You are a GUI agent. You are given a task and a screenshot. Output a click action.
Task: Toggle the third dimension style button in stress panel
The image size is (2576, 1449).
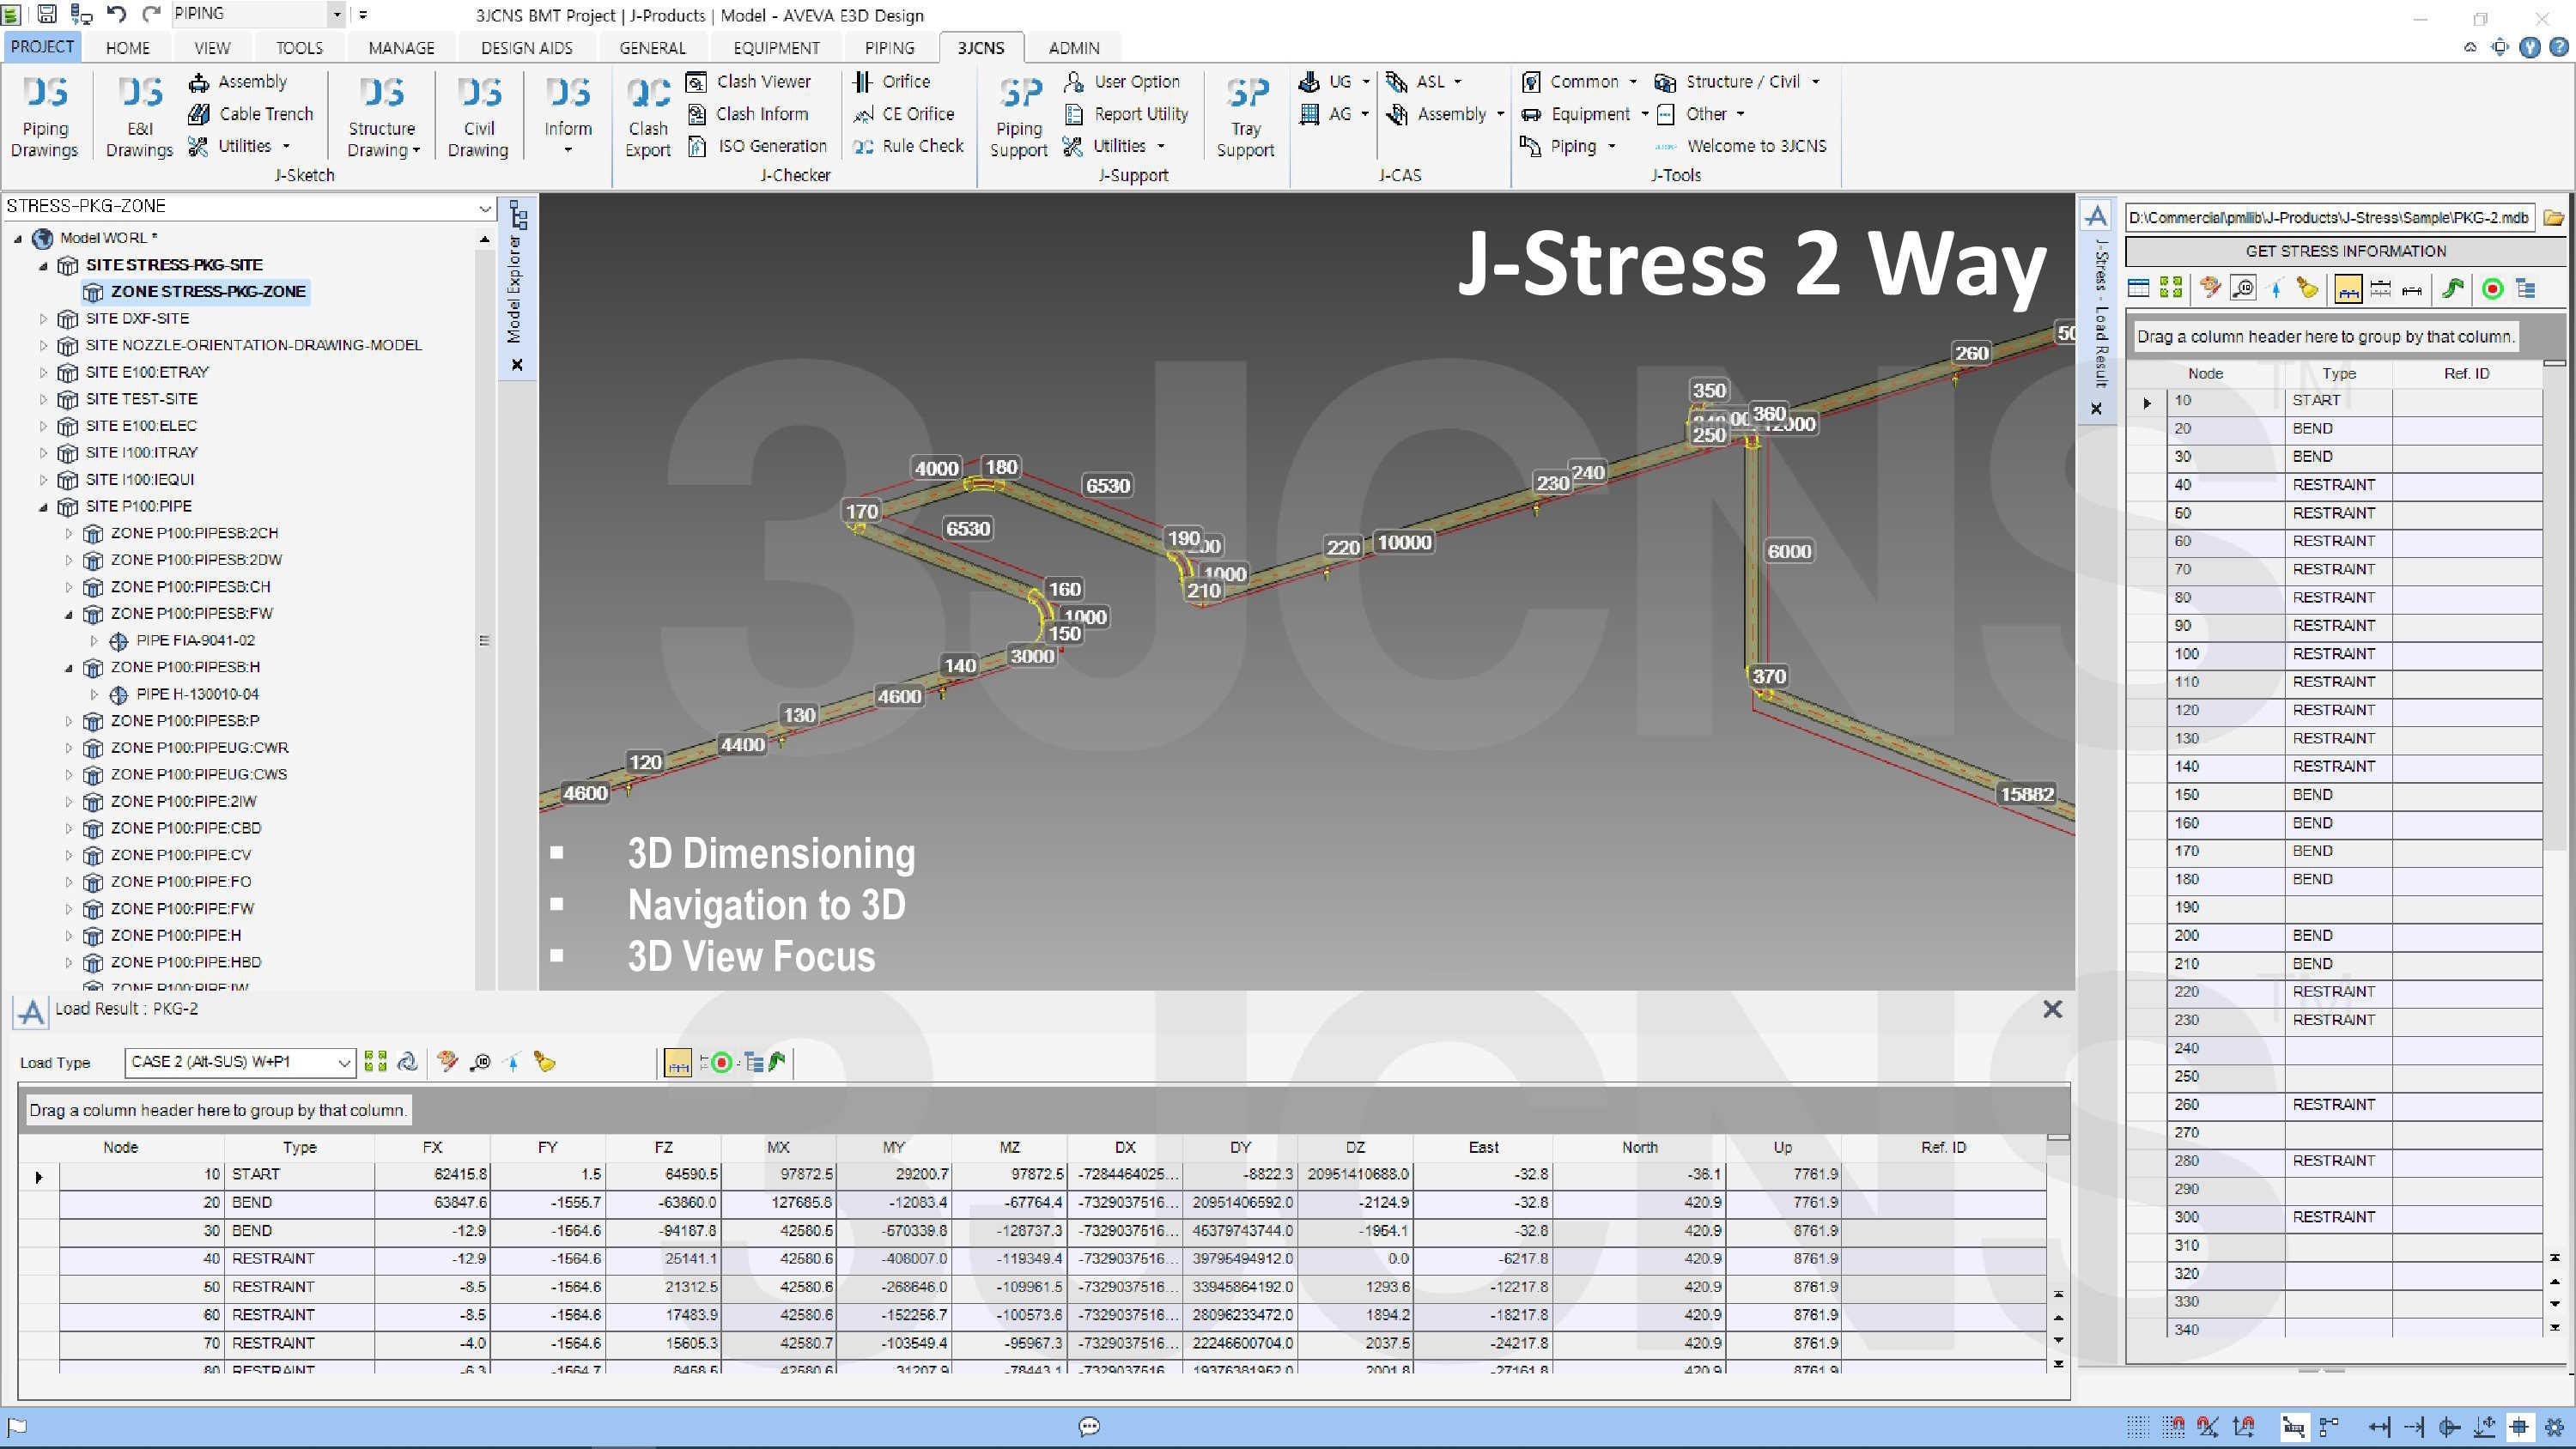pyautogui.click(x=2412, y=289)
